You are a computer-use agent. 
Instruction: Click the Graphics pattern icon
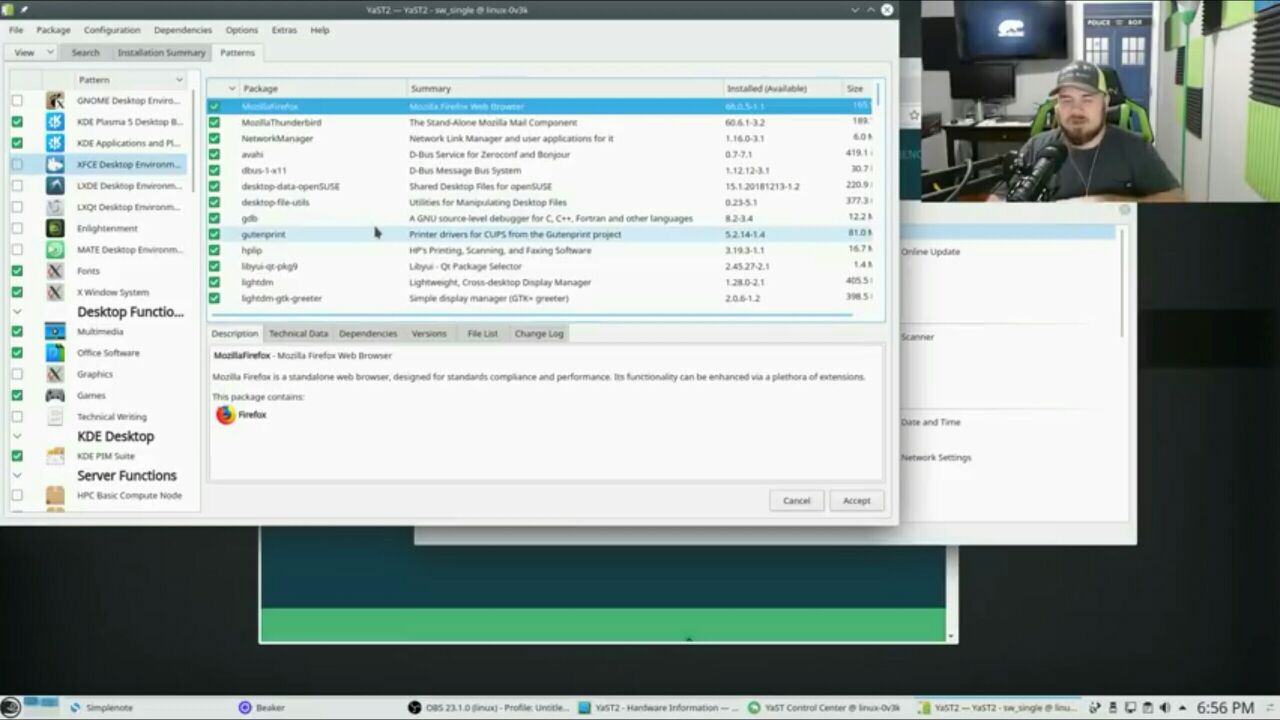point(56,374)
